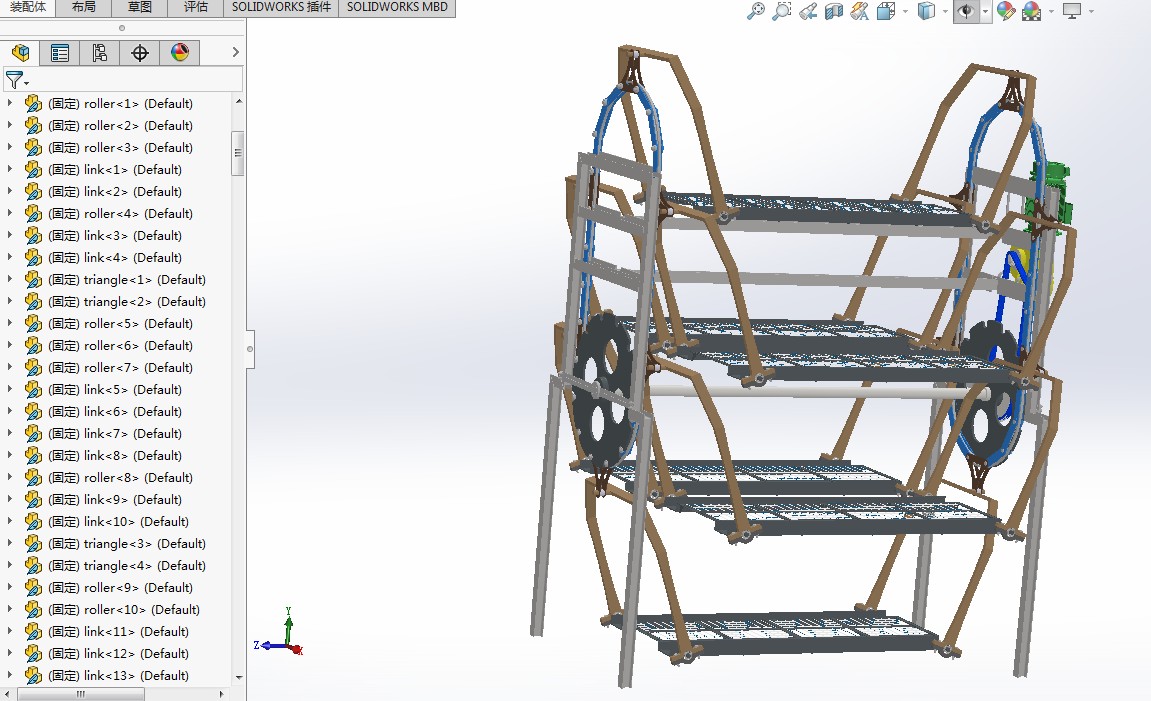Viewport: 1151px width, 701px height.
Task: Open PropertyManager tab
Action: click(x=59, y=53)
